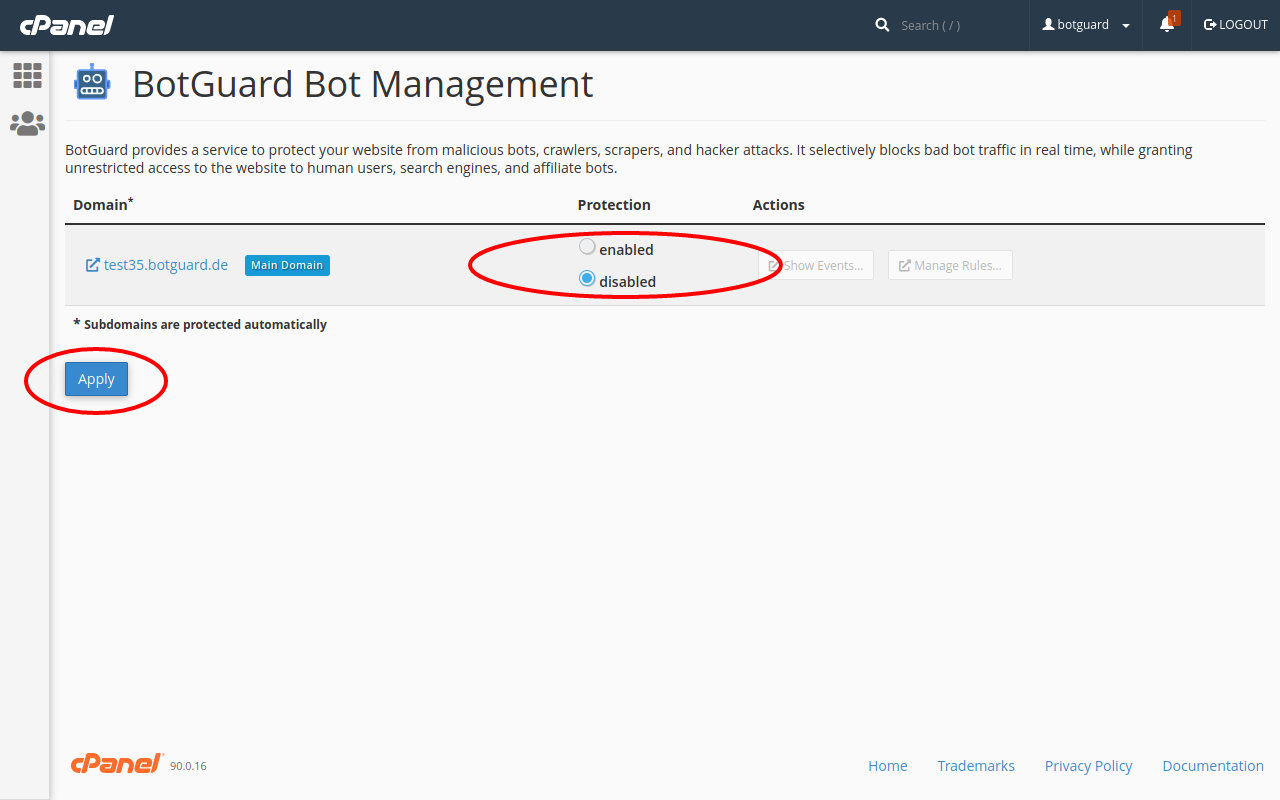The height and width of the screenshot is (800, 1280).
Task: Click the Domain column header
Action: coord(103,204)
